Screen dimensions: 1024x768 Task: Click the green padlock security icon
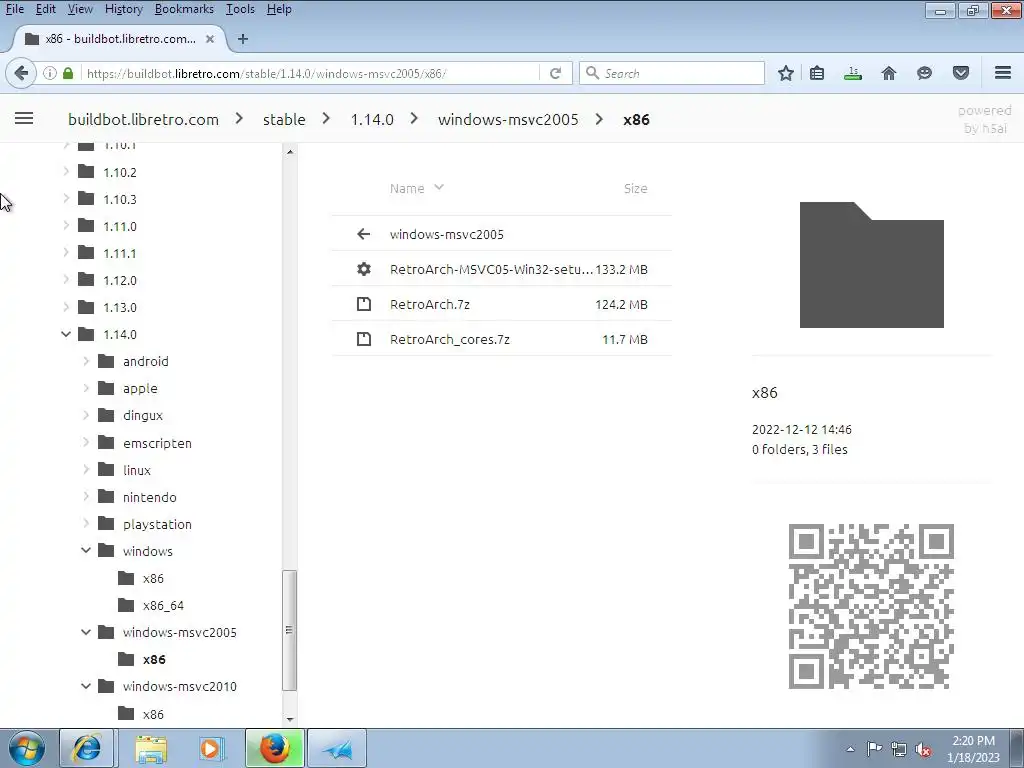[67, 73]
